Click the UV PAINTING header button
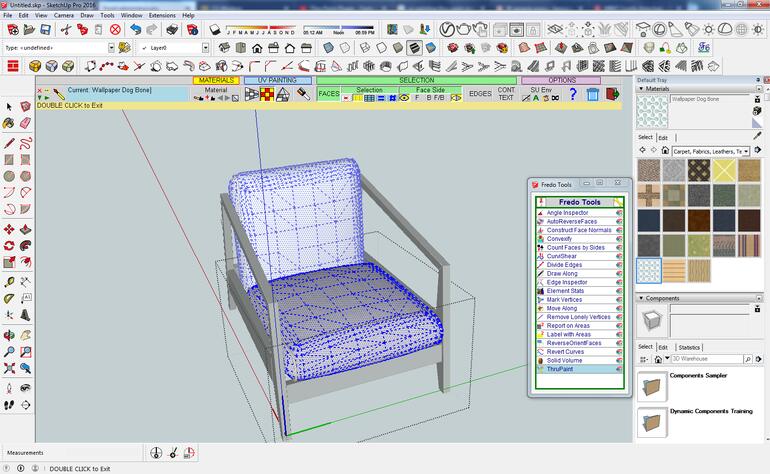This screenshot has width=770, height=474. click(277, 80)
